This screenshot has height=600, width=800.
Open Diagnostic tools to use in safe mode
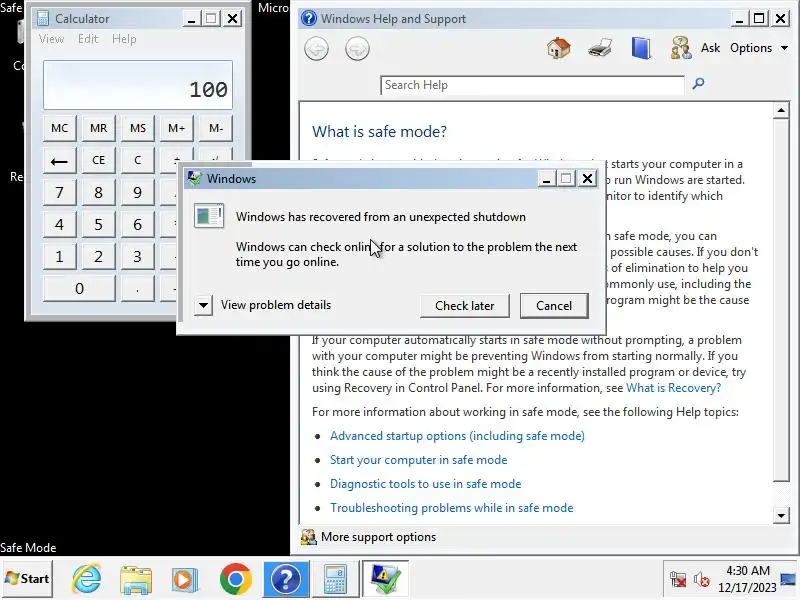tap(426, 484)
